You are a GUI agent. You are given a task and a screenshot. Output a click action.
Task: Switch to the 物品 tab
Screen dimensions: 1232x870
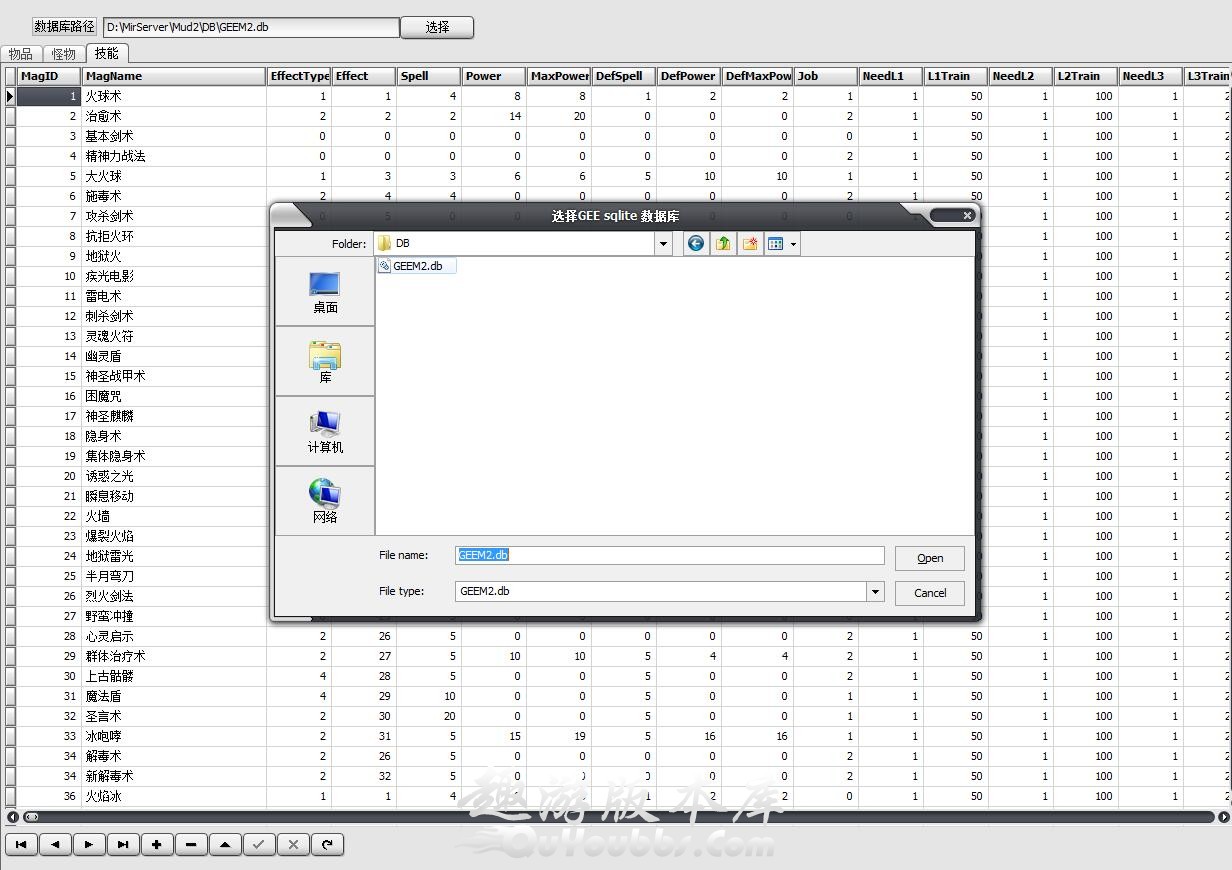[21, 54]
